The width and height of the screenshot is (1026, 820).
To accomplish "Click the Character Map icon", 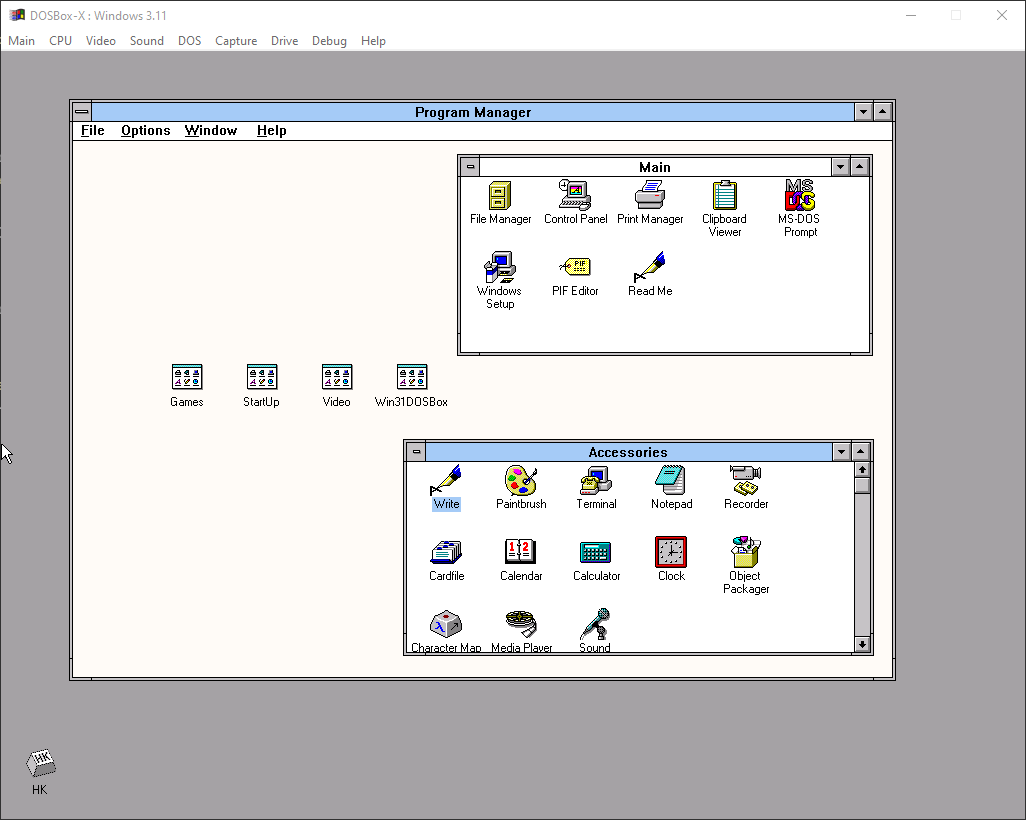I will (446, 624).
